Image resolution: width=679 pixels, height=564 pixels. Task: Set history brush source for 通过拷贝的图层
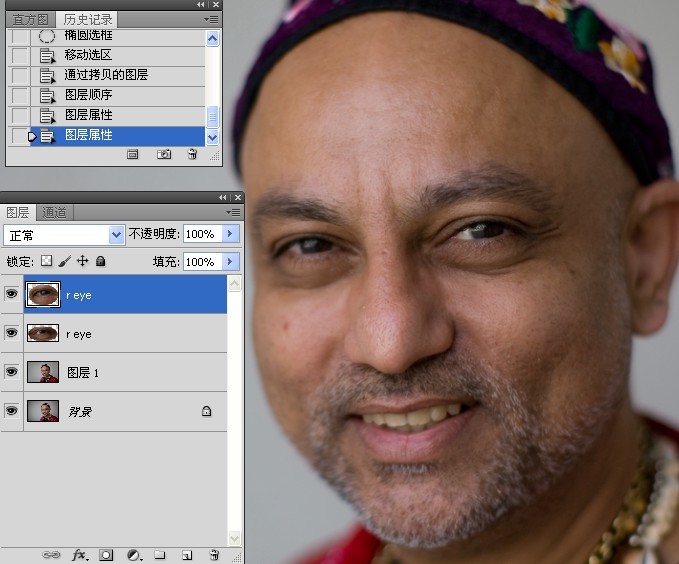pos(19,76)
